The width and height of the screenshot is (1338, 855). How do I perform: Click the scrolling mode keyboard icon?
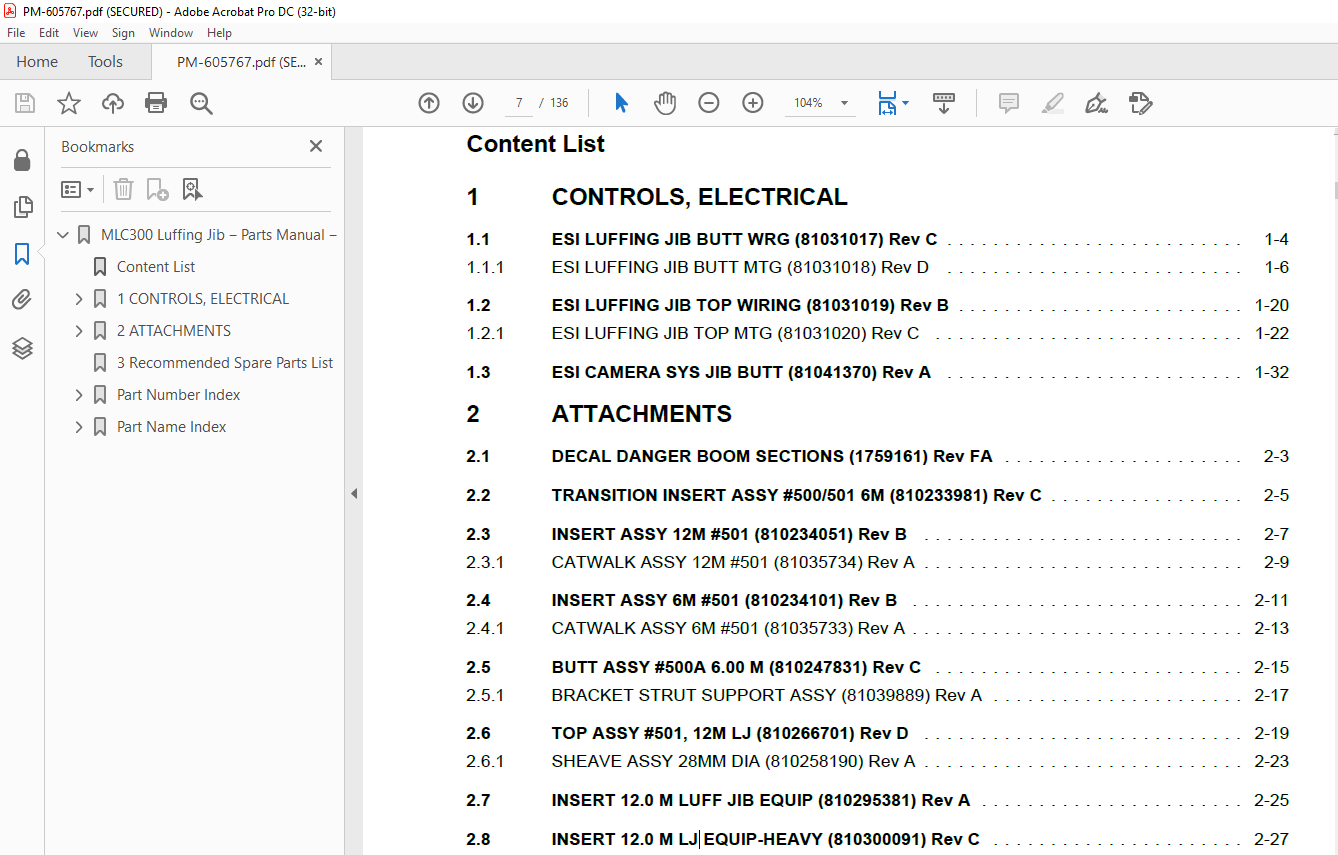coord(944,103)
